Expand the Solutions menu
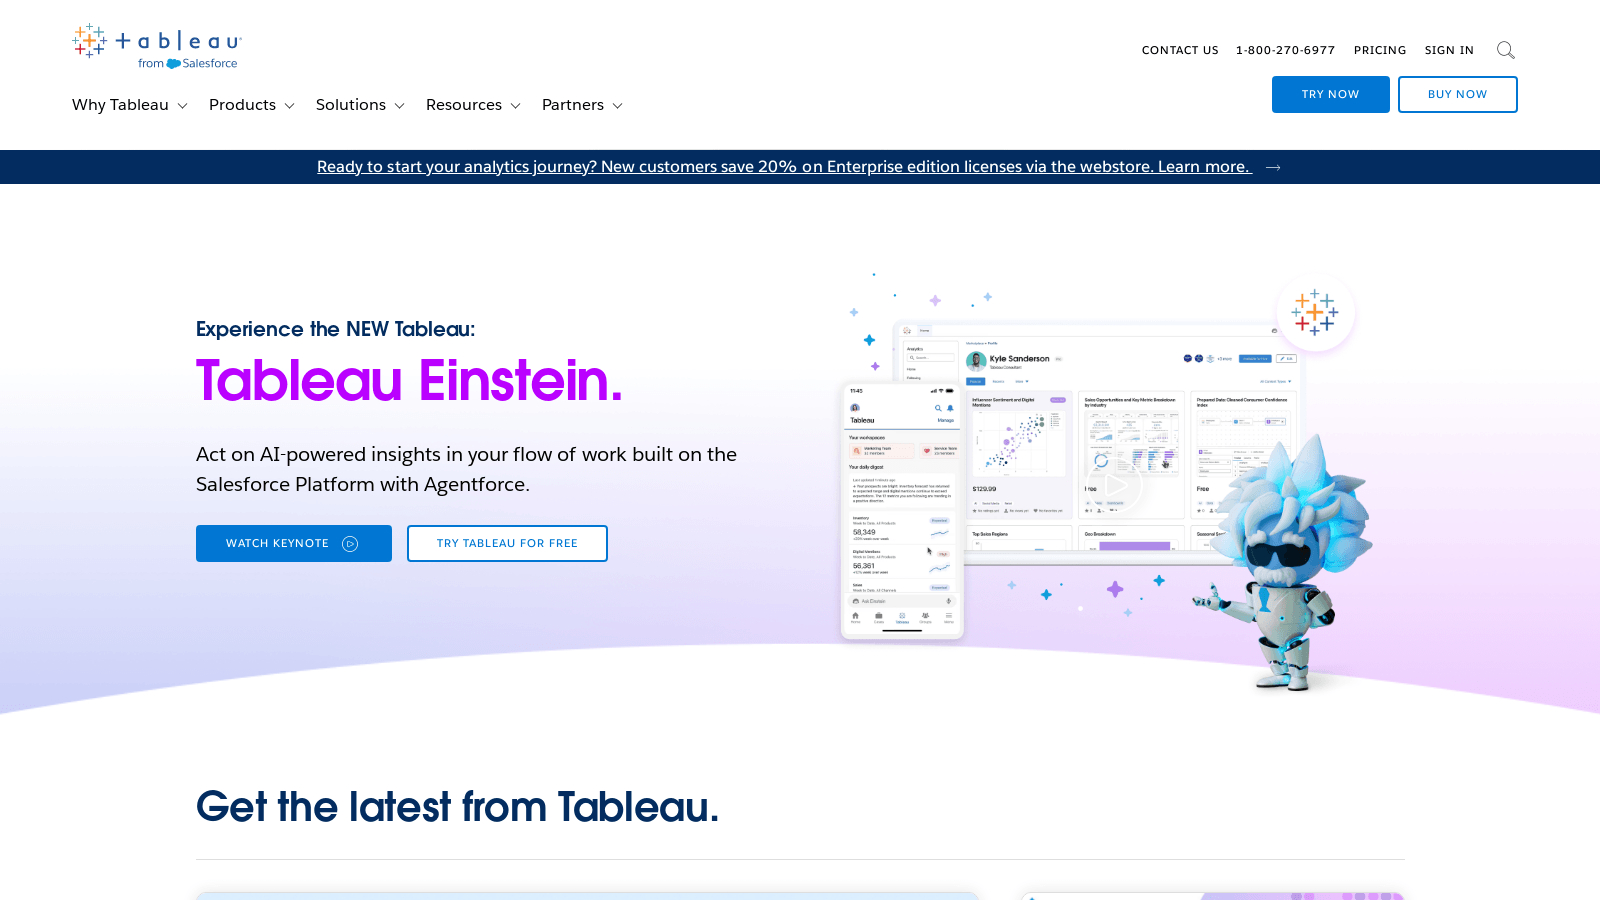 (x=360, y=105)
